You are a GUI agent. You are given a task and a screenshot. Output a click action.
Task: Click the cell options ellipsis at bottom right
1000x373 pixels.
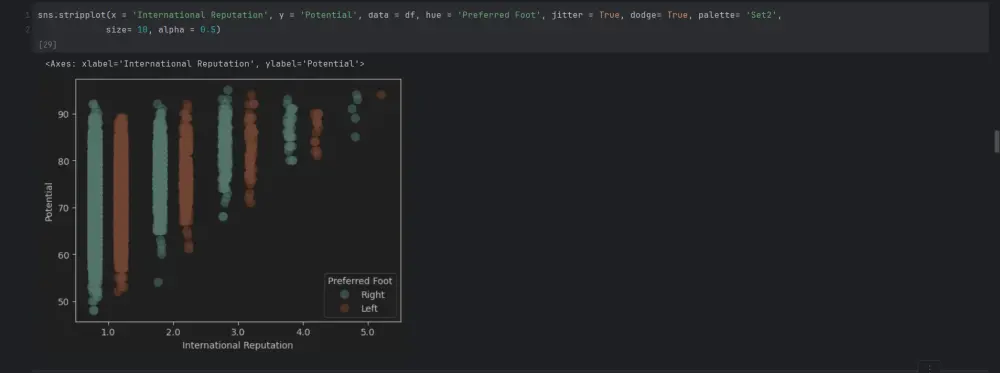[929, 367]
